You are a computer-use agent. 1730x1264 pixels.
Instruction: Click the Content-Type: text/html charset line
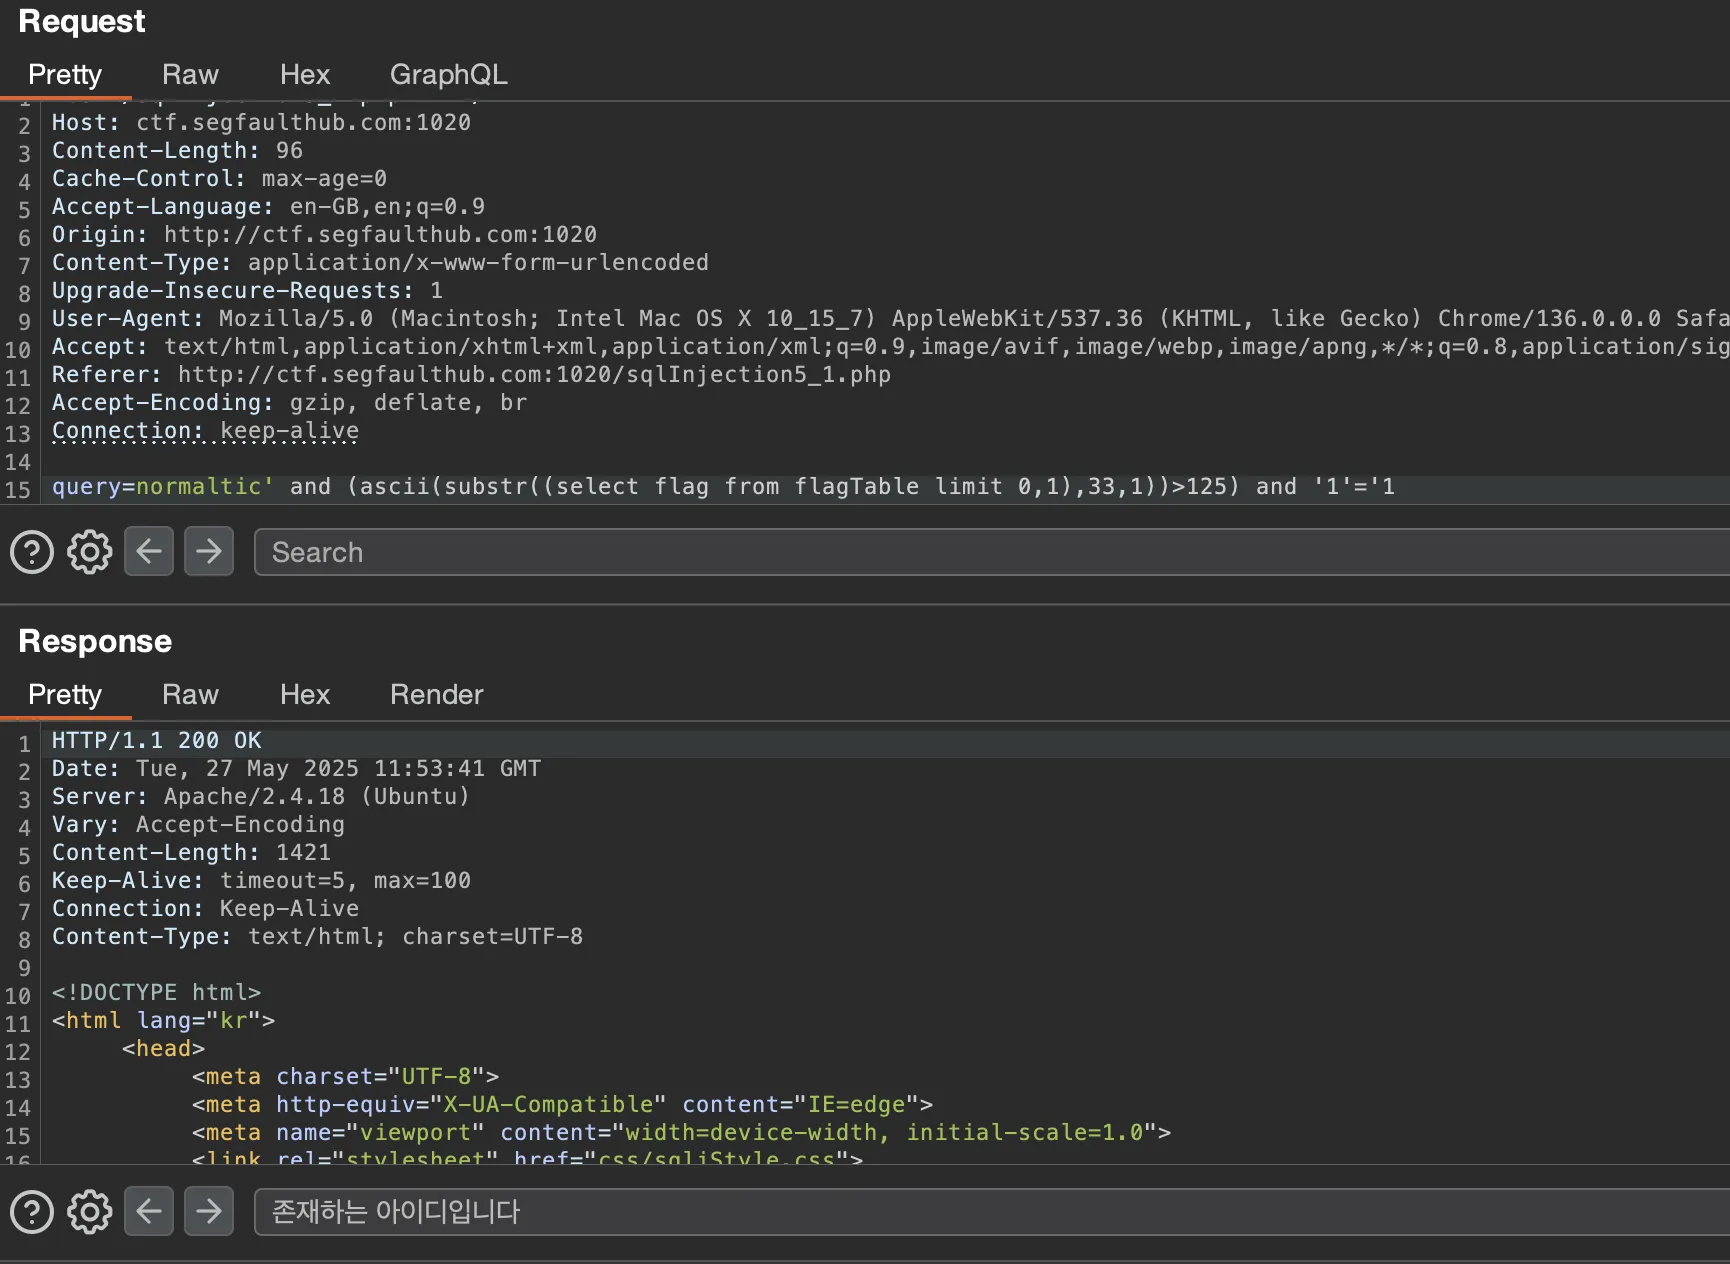[317, 936]
